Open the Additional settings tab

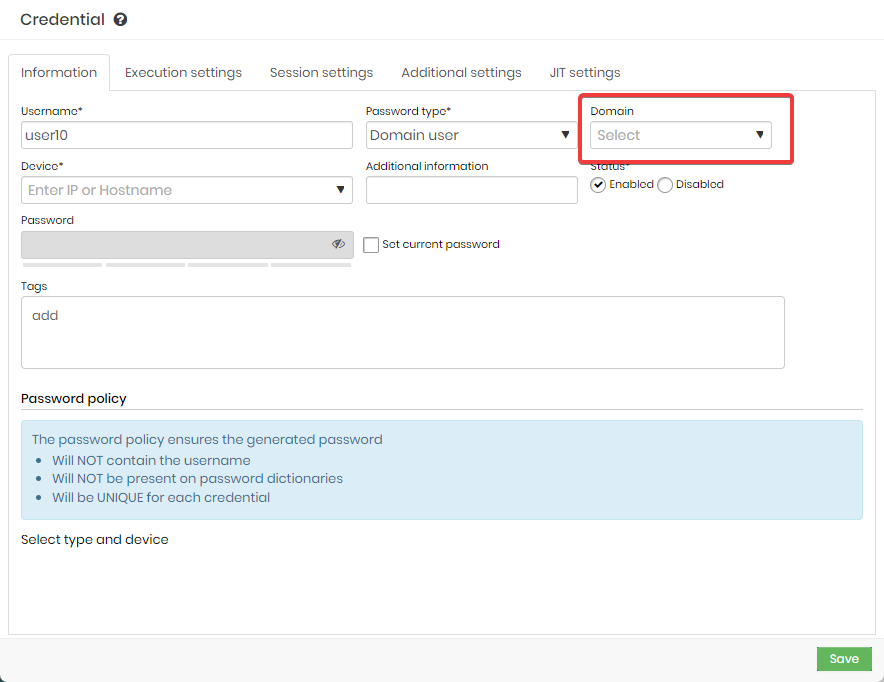(461, 73)
